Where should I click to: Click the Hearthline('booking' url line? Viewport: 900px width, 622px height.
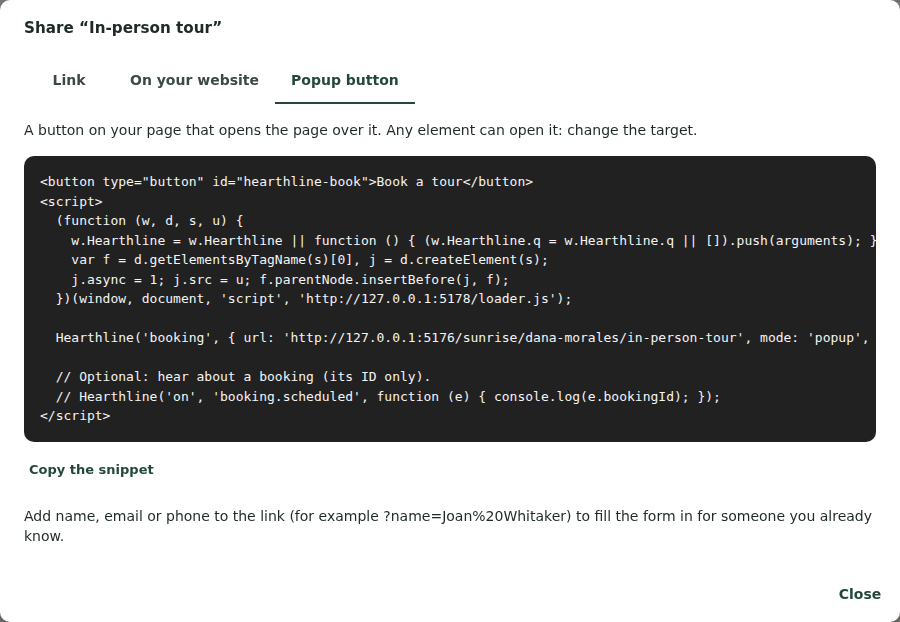[462, 338]
